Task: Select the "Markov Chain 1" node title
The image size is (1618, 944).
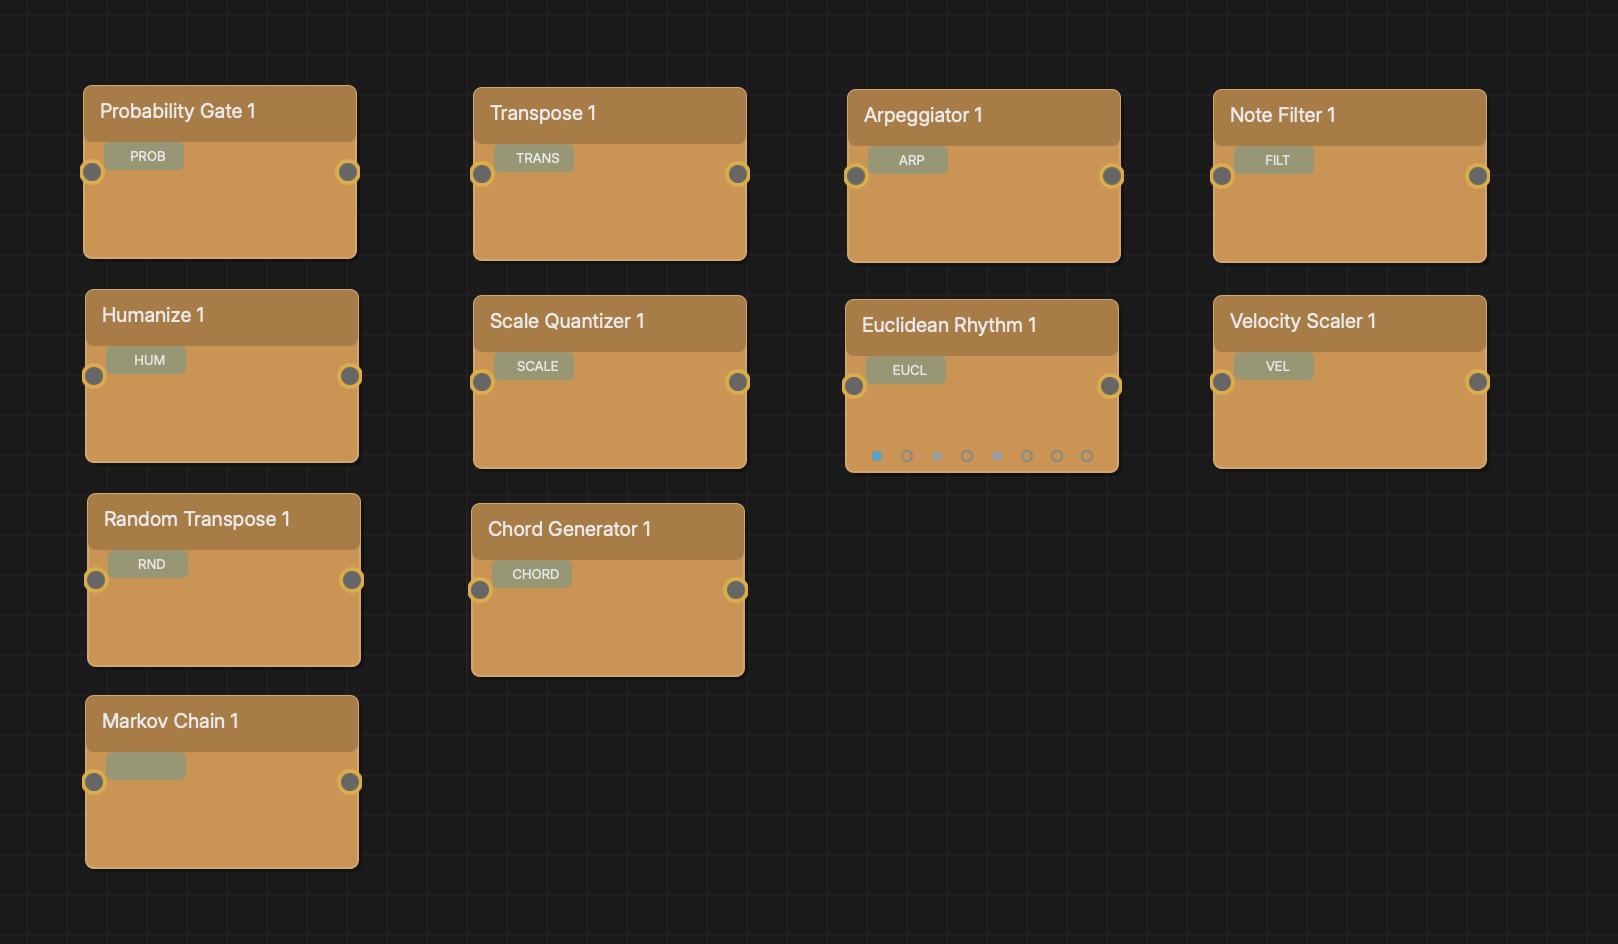Action: (170, 721)
